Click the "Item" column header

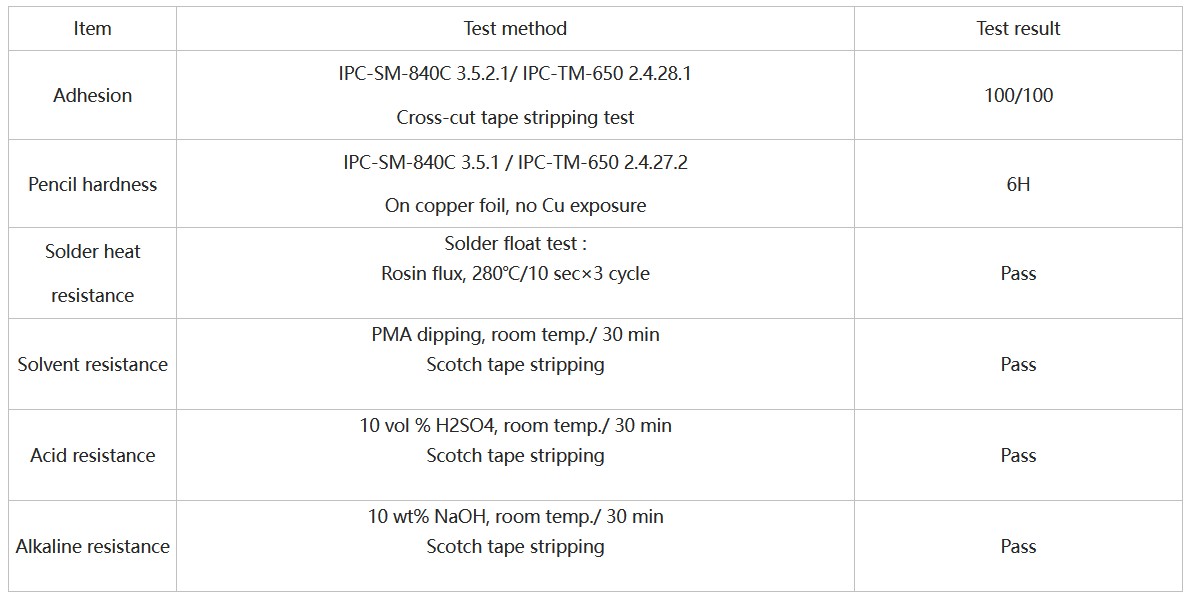tap(92, 28)
